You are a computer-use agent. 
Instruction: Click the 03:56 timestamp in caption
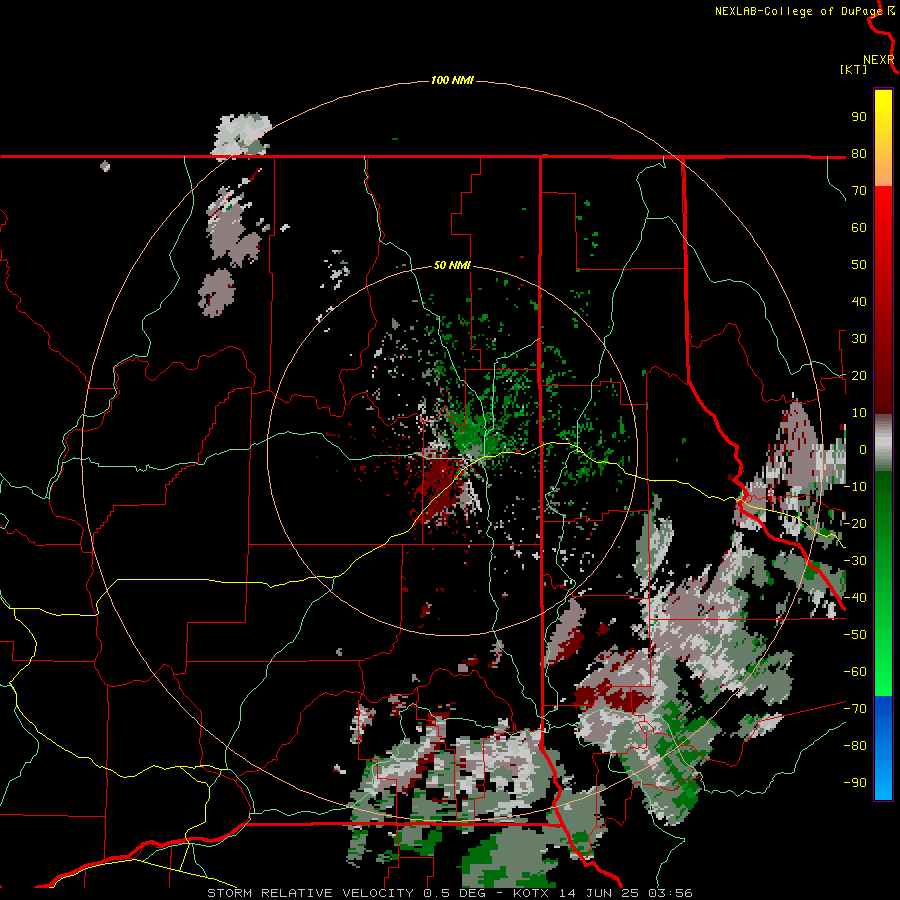[x=670, y=893]
